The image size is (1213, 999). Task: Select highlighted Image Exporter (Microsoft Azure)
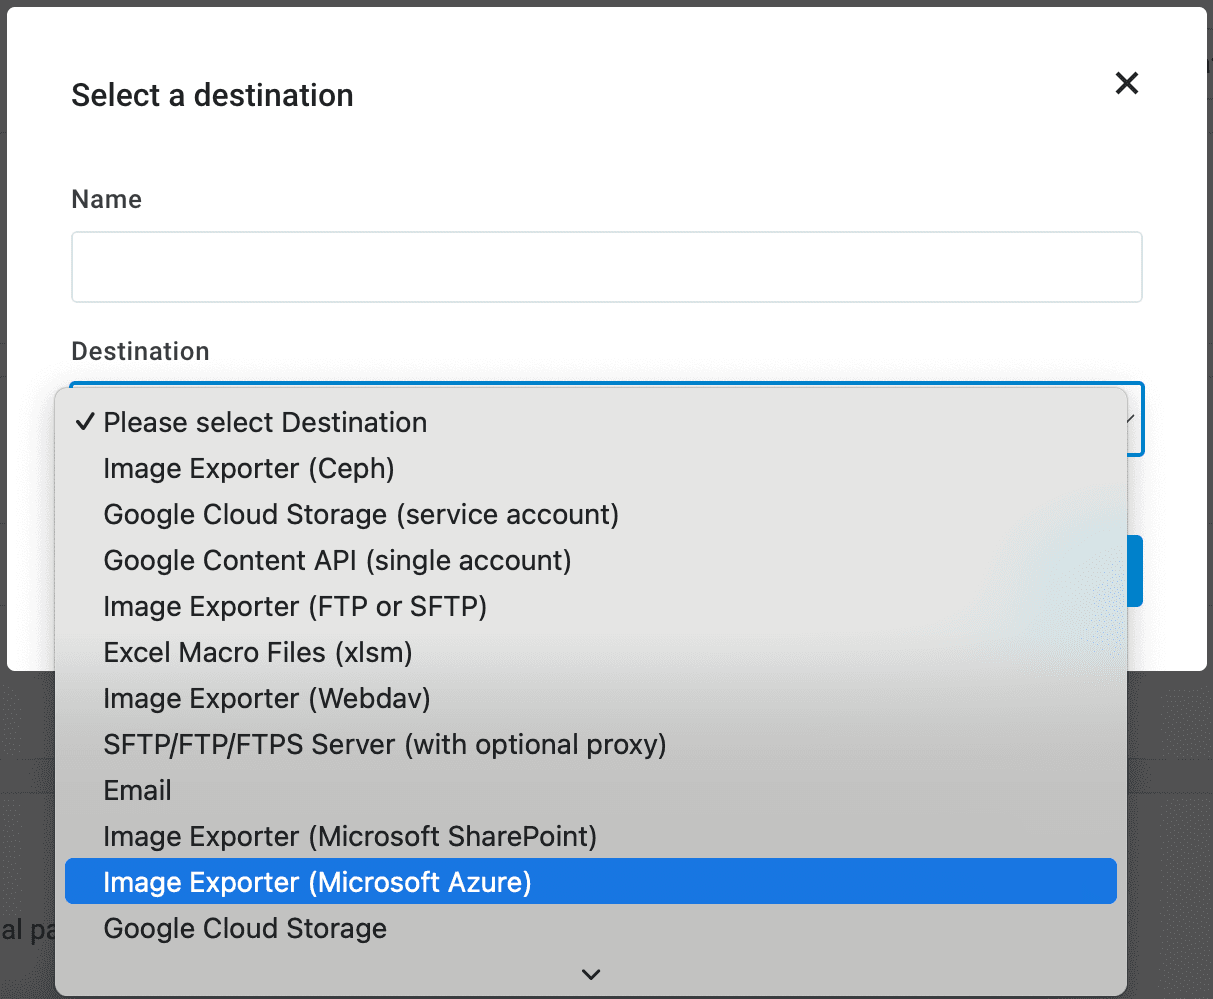click(x=317, y=883)
